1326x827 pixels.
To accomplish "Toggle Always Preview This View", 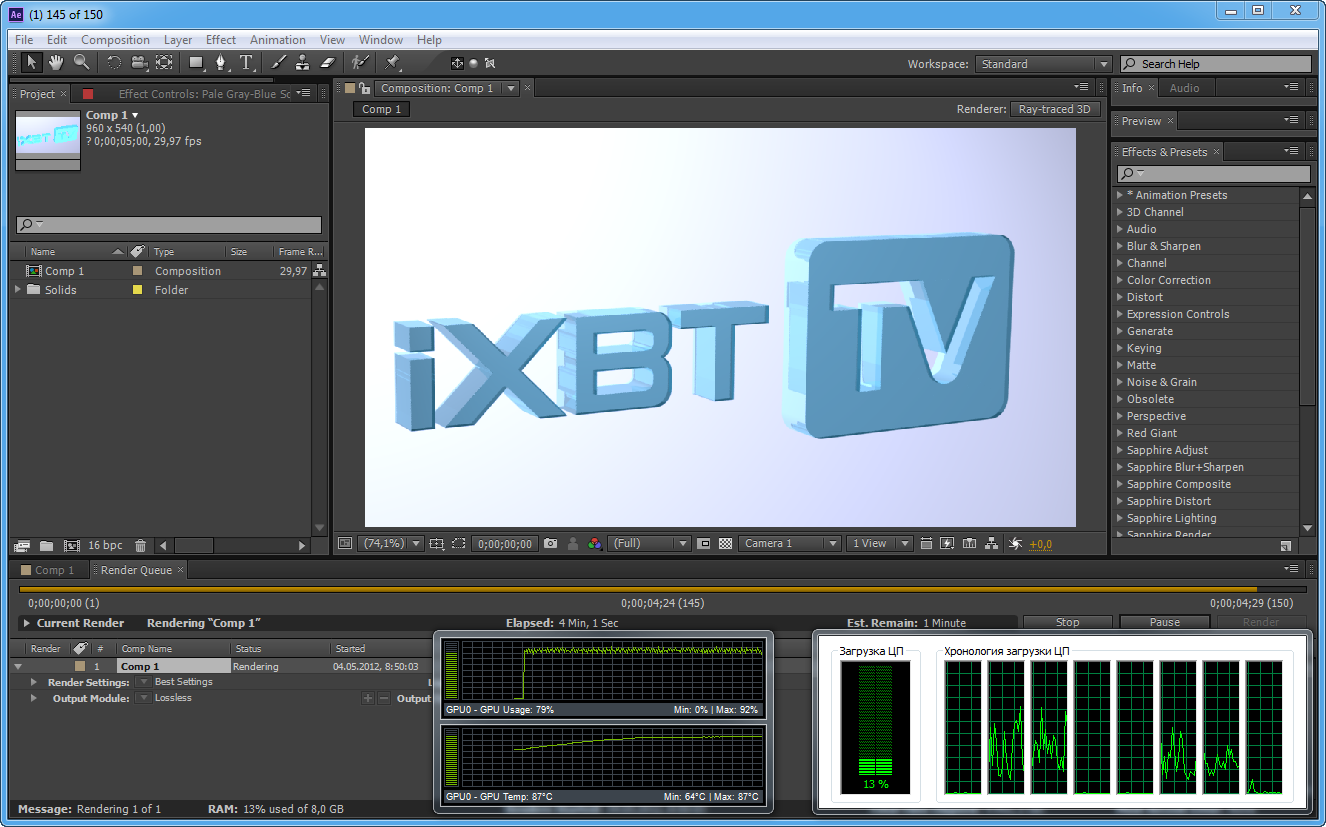I will pyautogui.click(x=345, y=544).
